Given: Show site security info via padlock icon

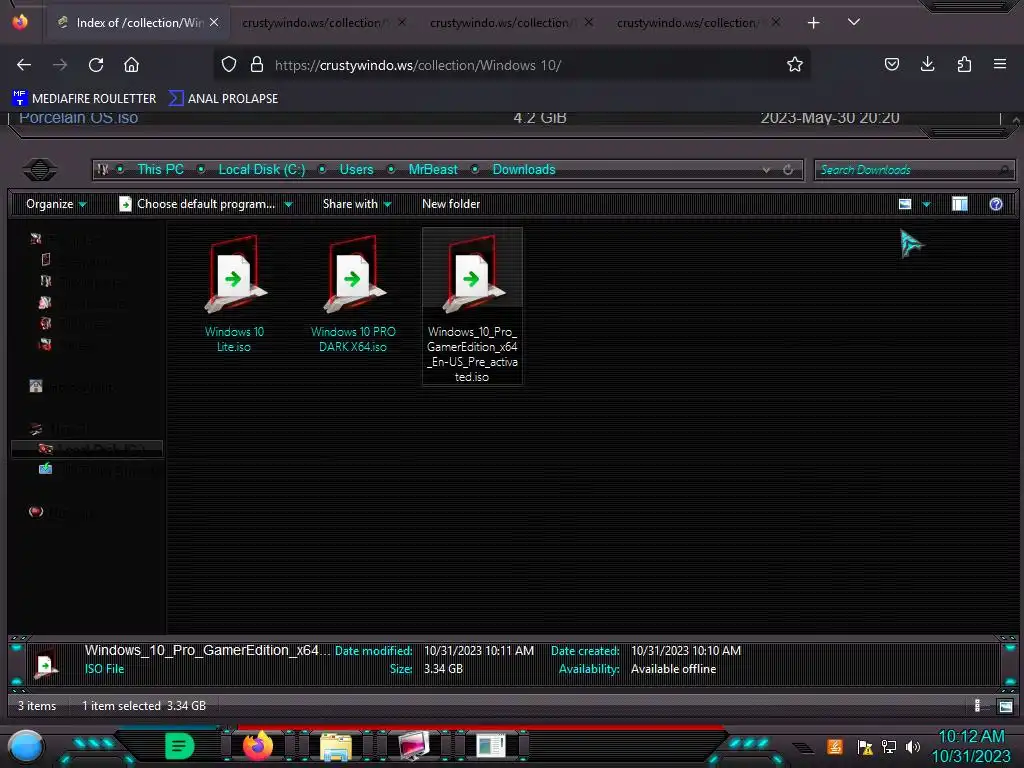Looking at the screenshot, I should point(257,65).
